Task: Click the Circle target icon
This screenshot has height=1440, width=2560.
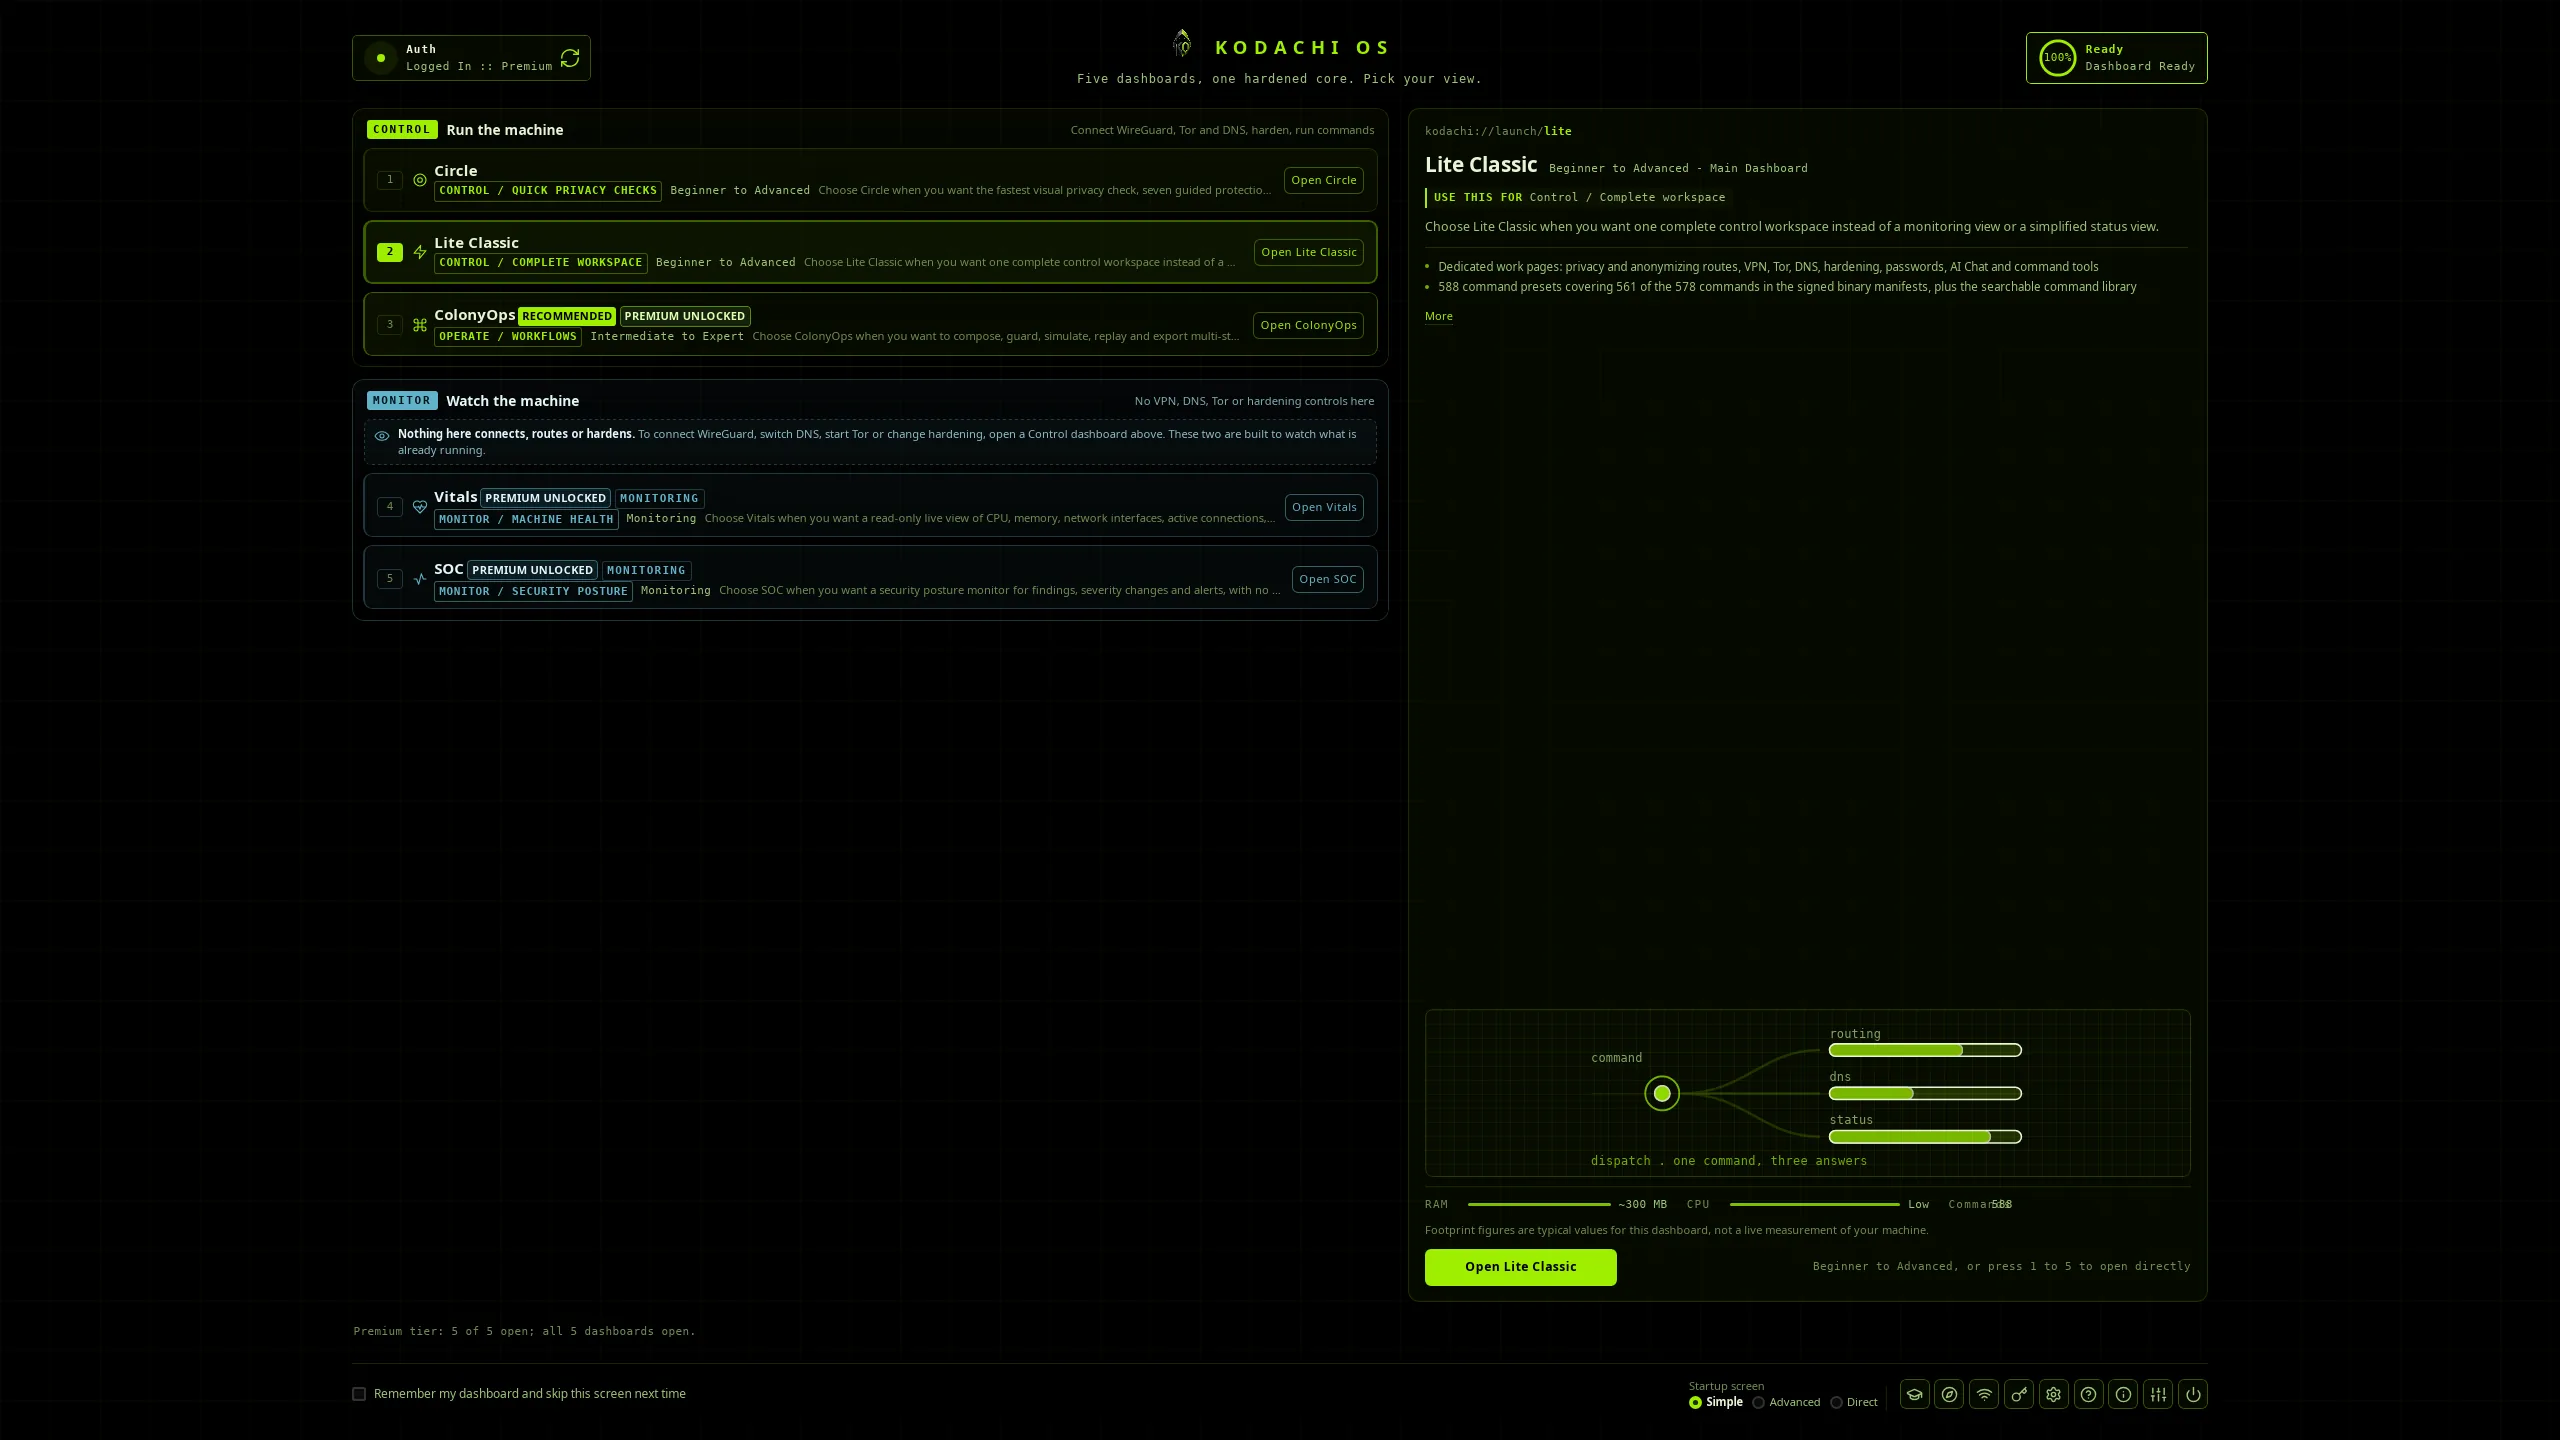Action: 420,180
